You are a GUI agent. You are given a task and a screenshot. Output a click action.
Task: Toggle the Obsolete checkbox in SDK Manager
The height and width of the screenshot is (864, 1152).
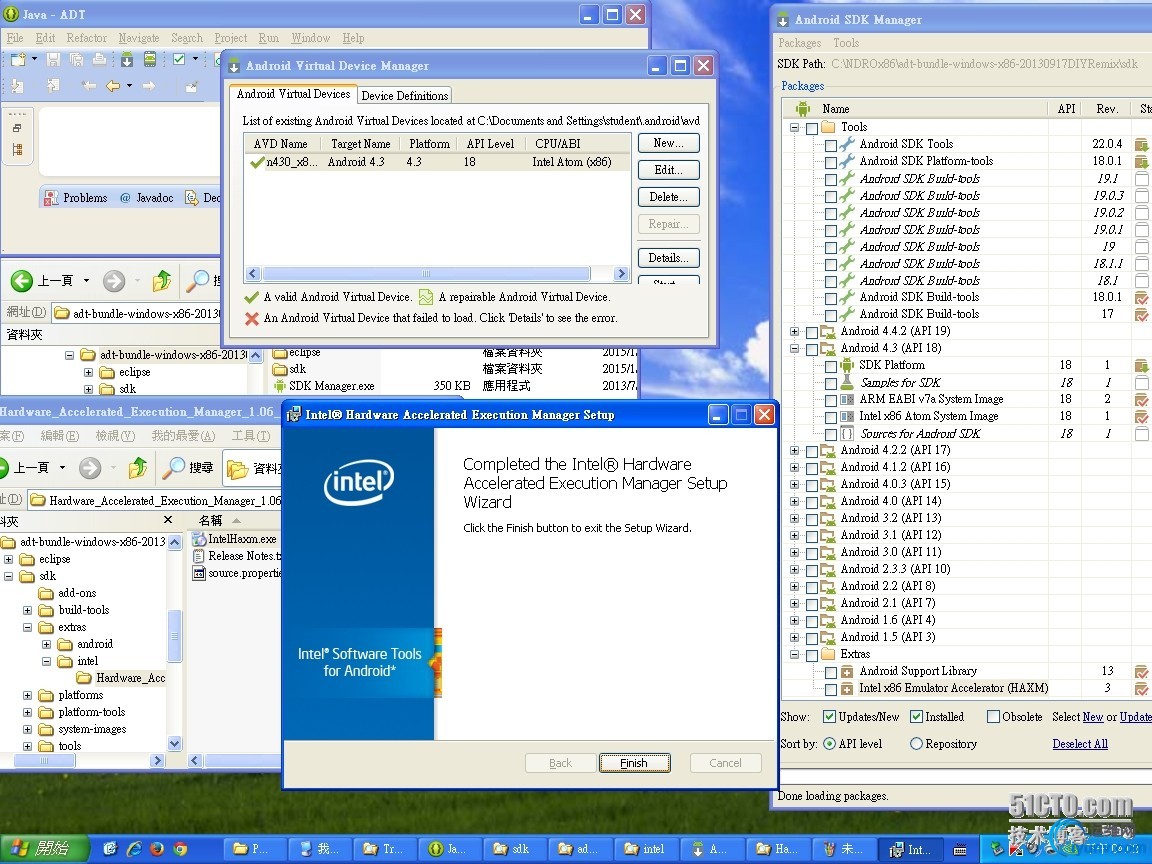point(993,717)
